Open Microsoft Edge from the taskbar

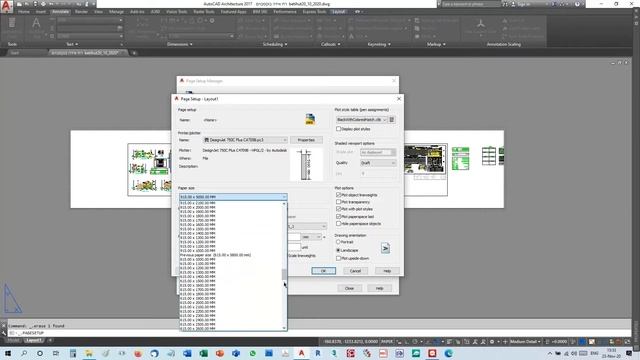[x=449, y=353]
